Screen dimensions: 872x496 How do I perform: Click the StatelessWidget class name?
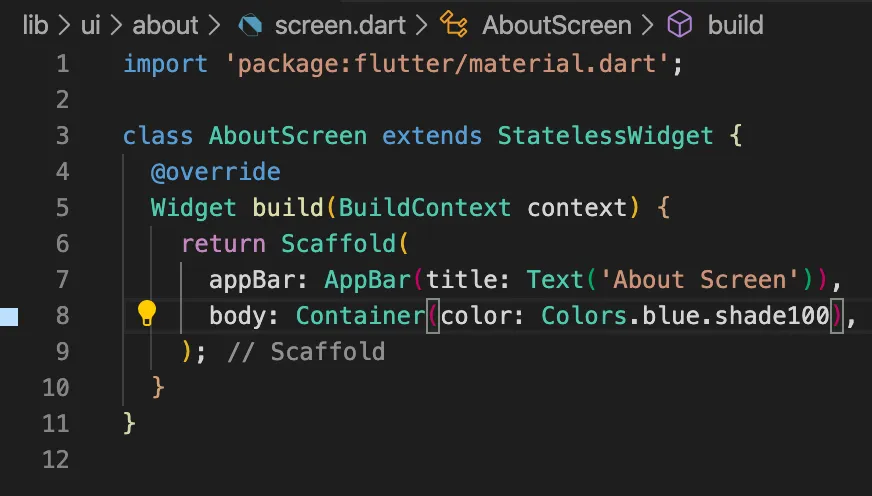coord(605,136)
